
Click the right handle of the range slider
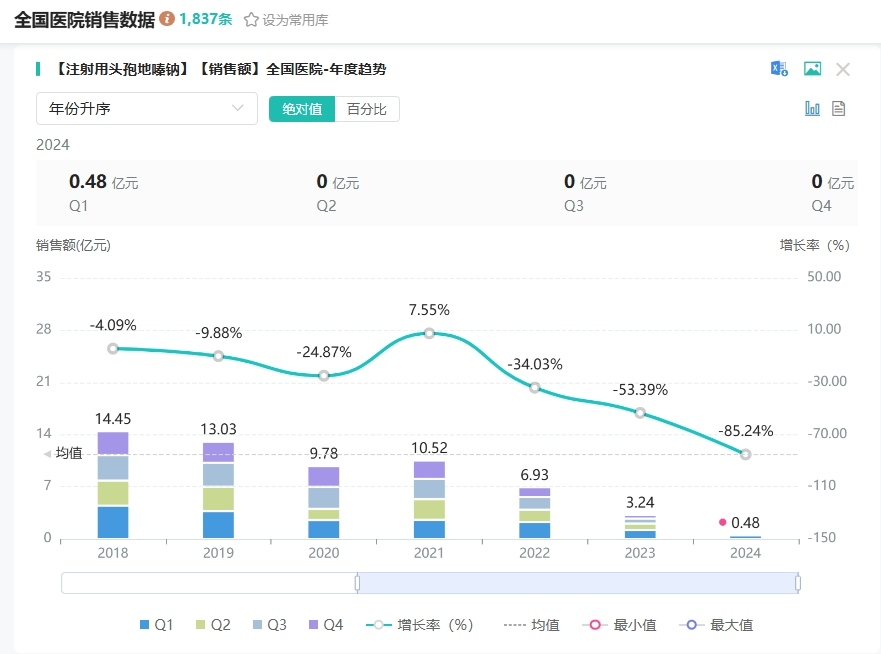[x=798, y=582]
